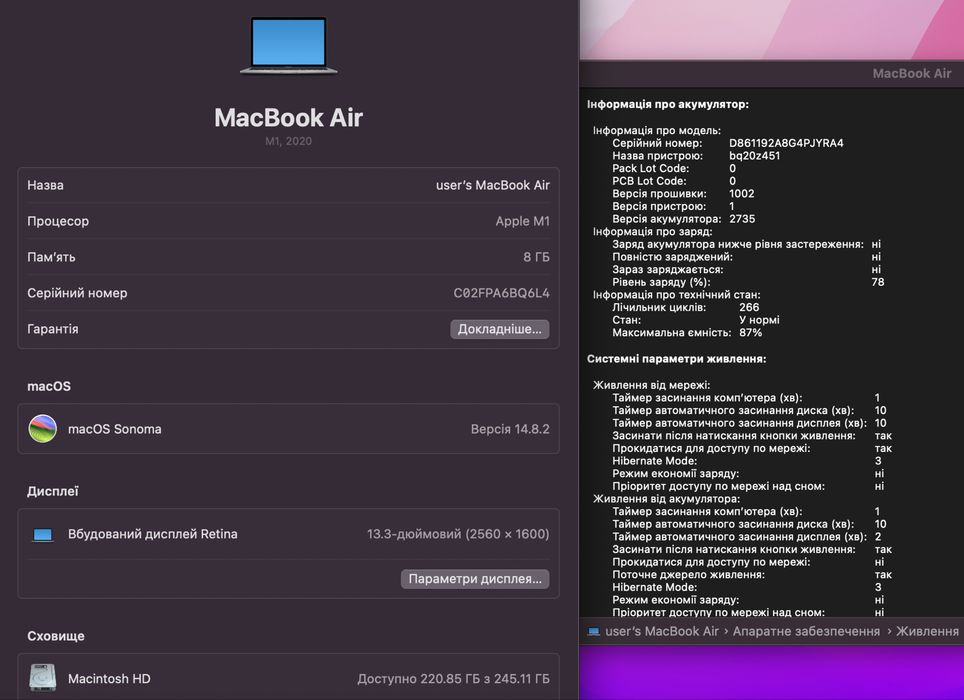The image size is (964, 700).
Task: Click Назва пристрою label
Action: 657,155
